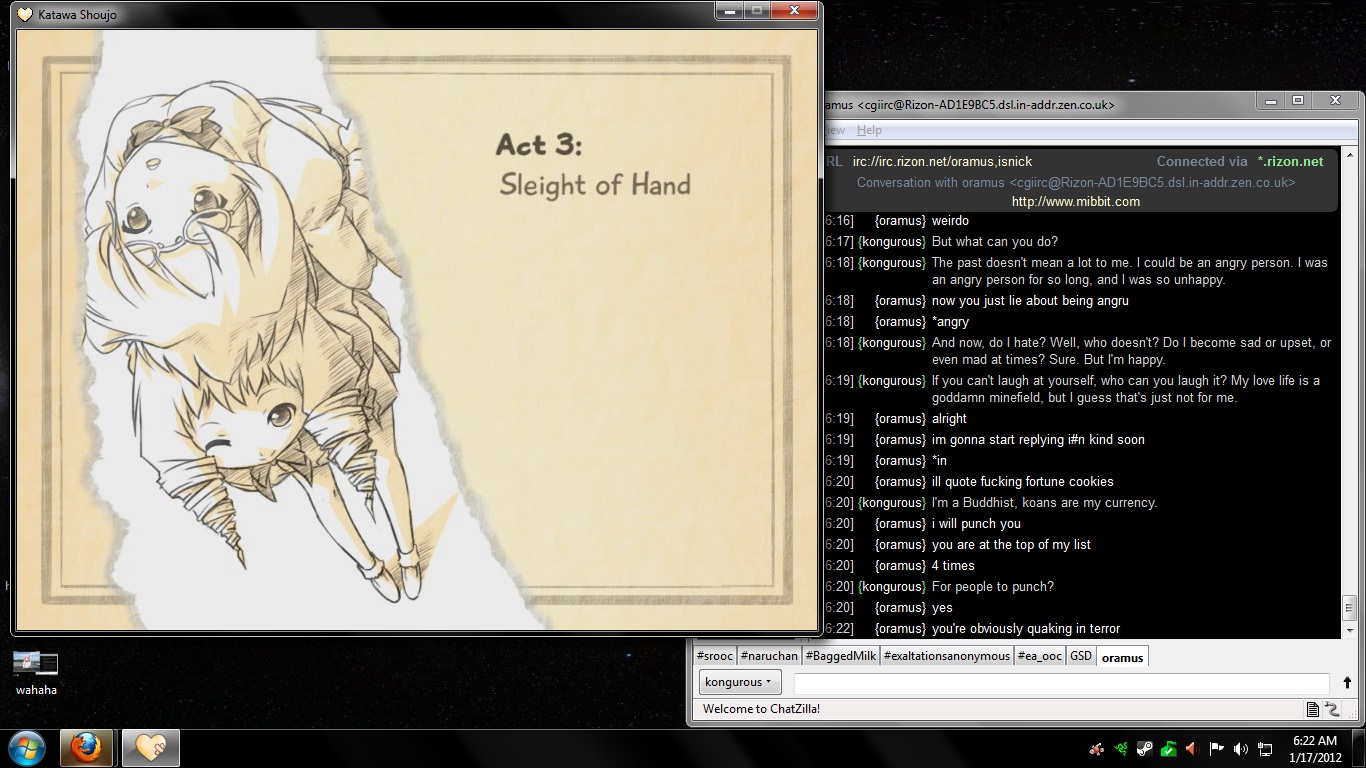Click the green Razer tray icon

coord(1121,749)
